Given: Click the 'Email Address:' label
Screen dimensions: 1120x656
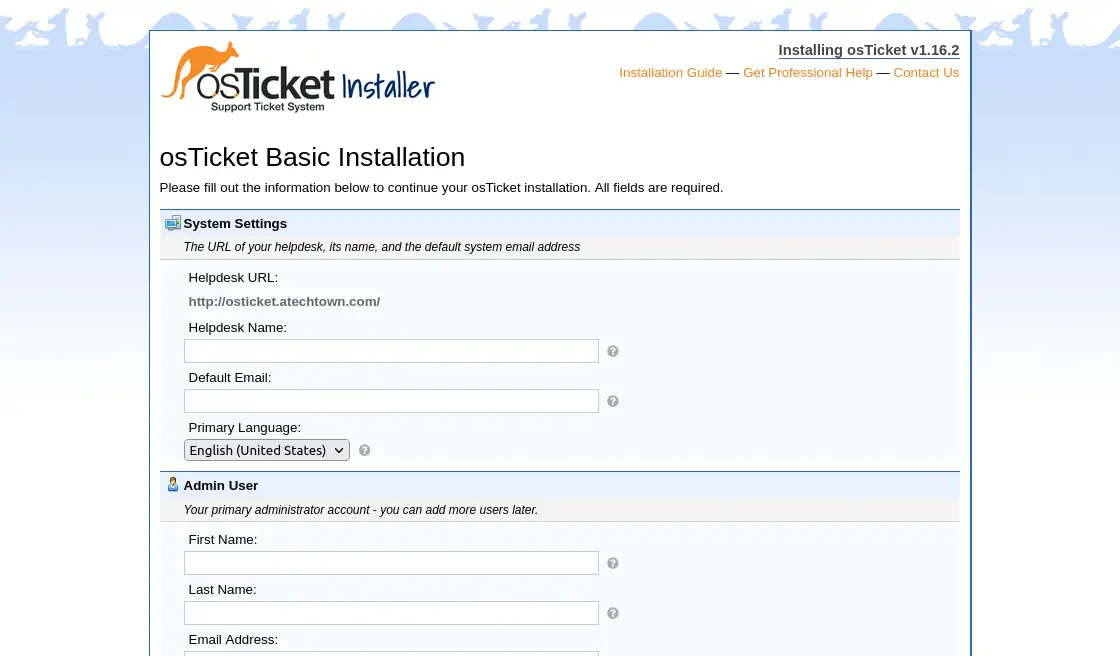Looking at the screenshot, I should coord(234,640).
